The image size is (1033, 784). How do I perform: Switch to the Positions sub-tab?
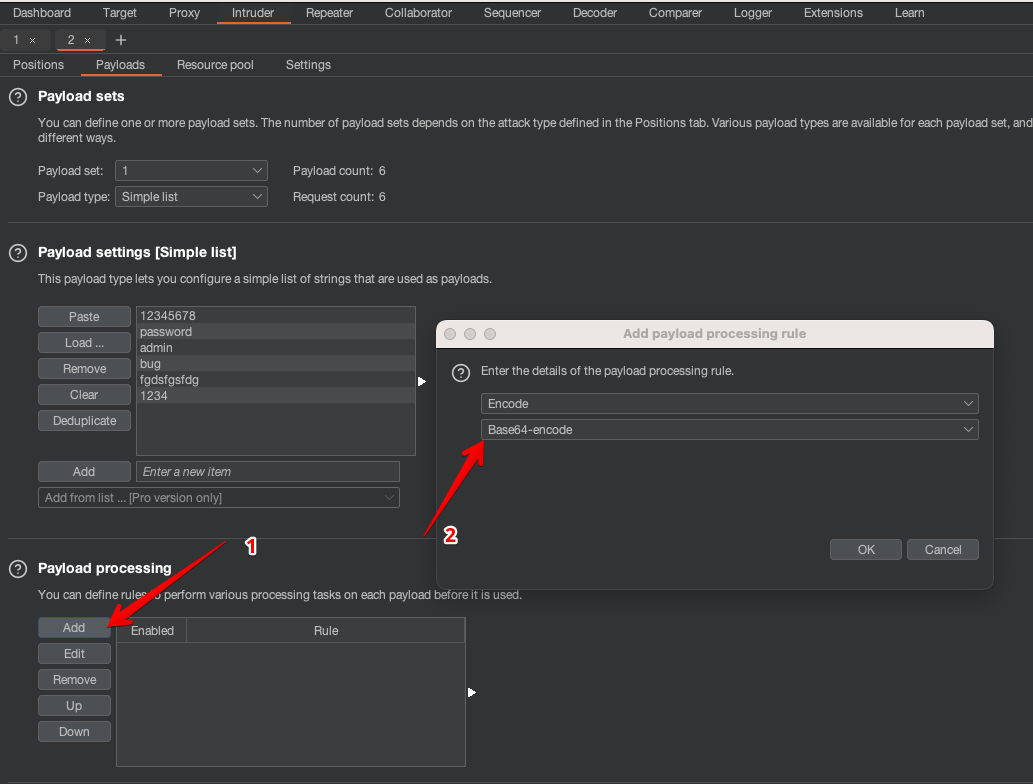39,65
